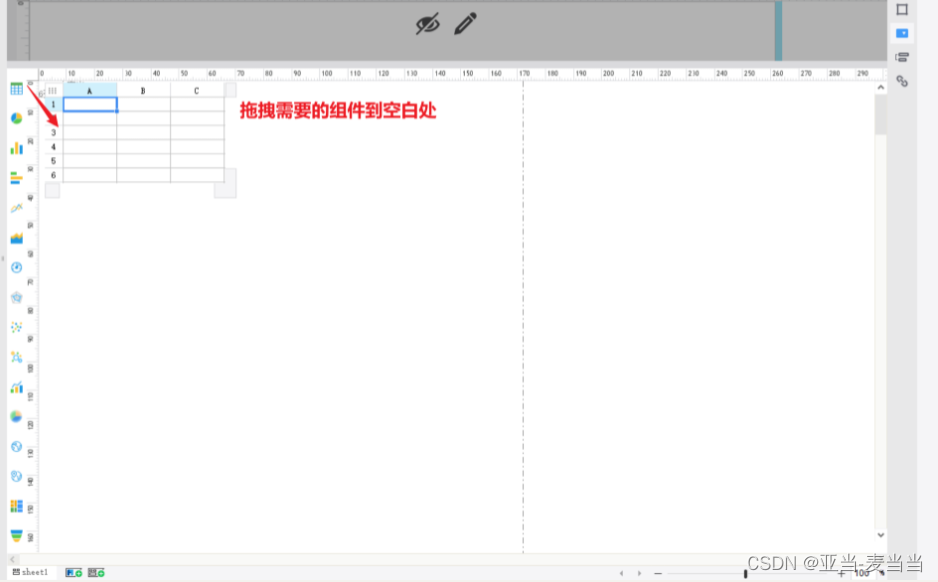Select the line chart component icon
Image resolution: width=938 pixels, height=582 pixels.
[16, 208]
